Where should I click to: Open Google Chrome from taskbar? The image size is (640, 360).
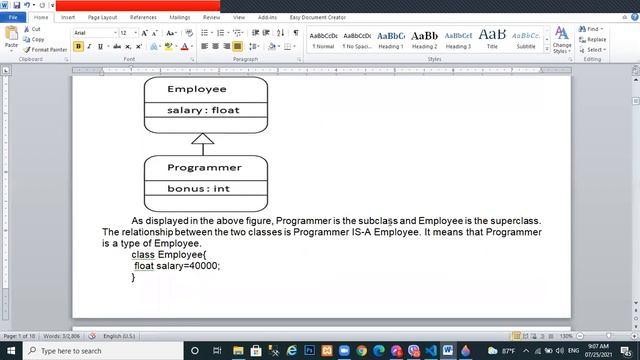pyautogui.click(x=361, y=351)
